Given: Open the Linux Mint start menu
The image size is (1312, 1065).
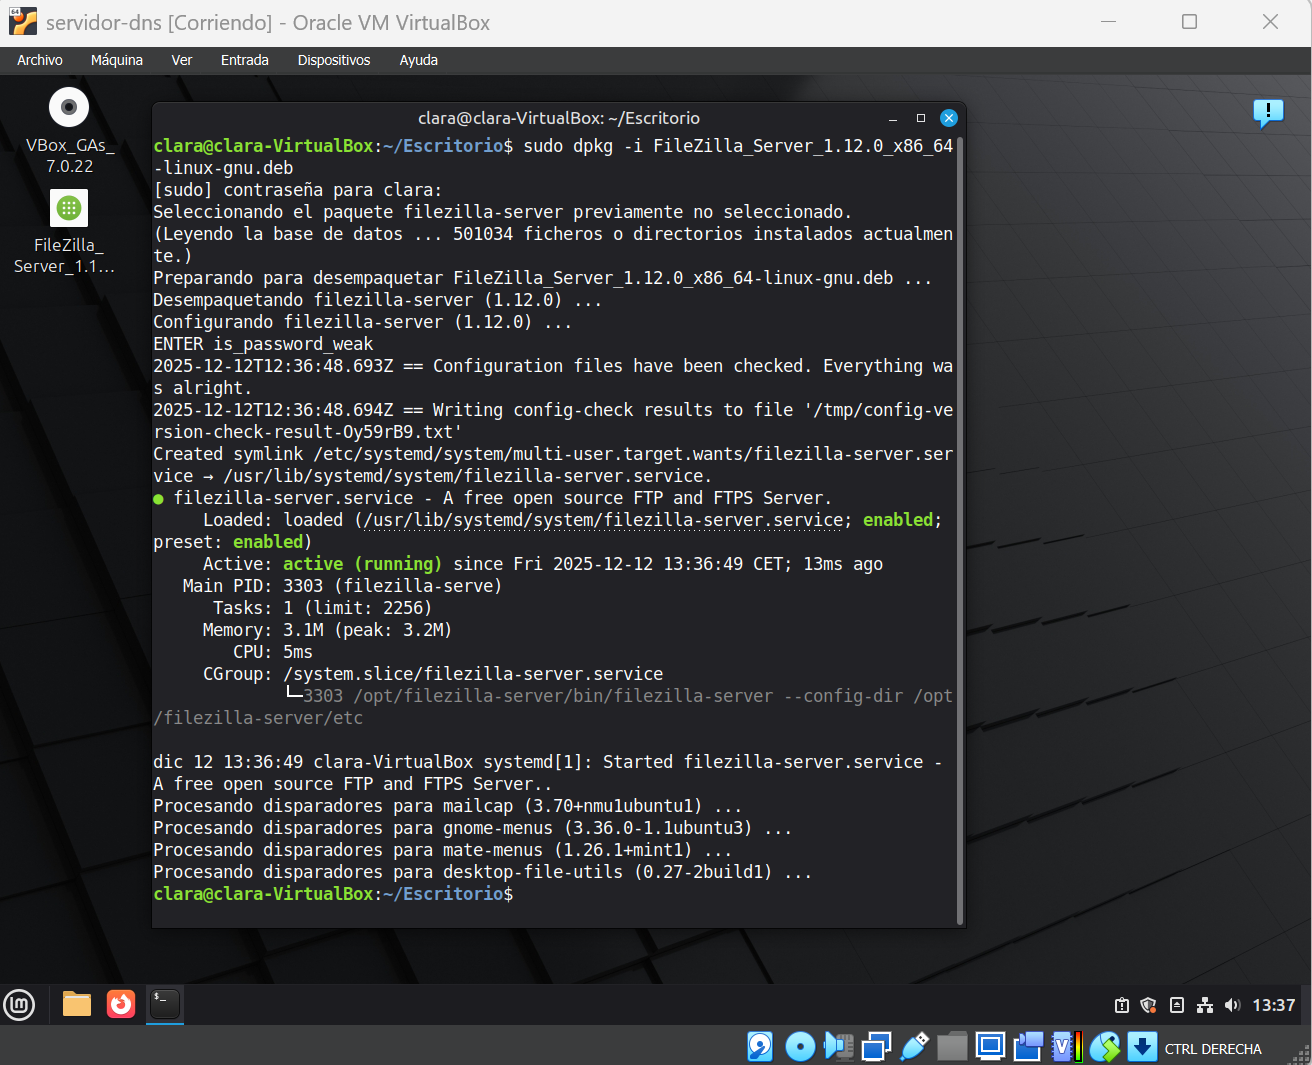Looking at the screenshot, I should pyautogui.click(x=19, y=1004).
